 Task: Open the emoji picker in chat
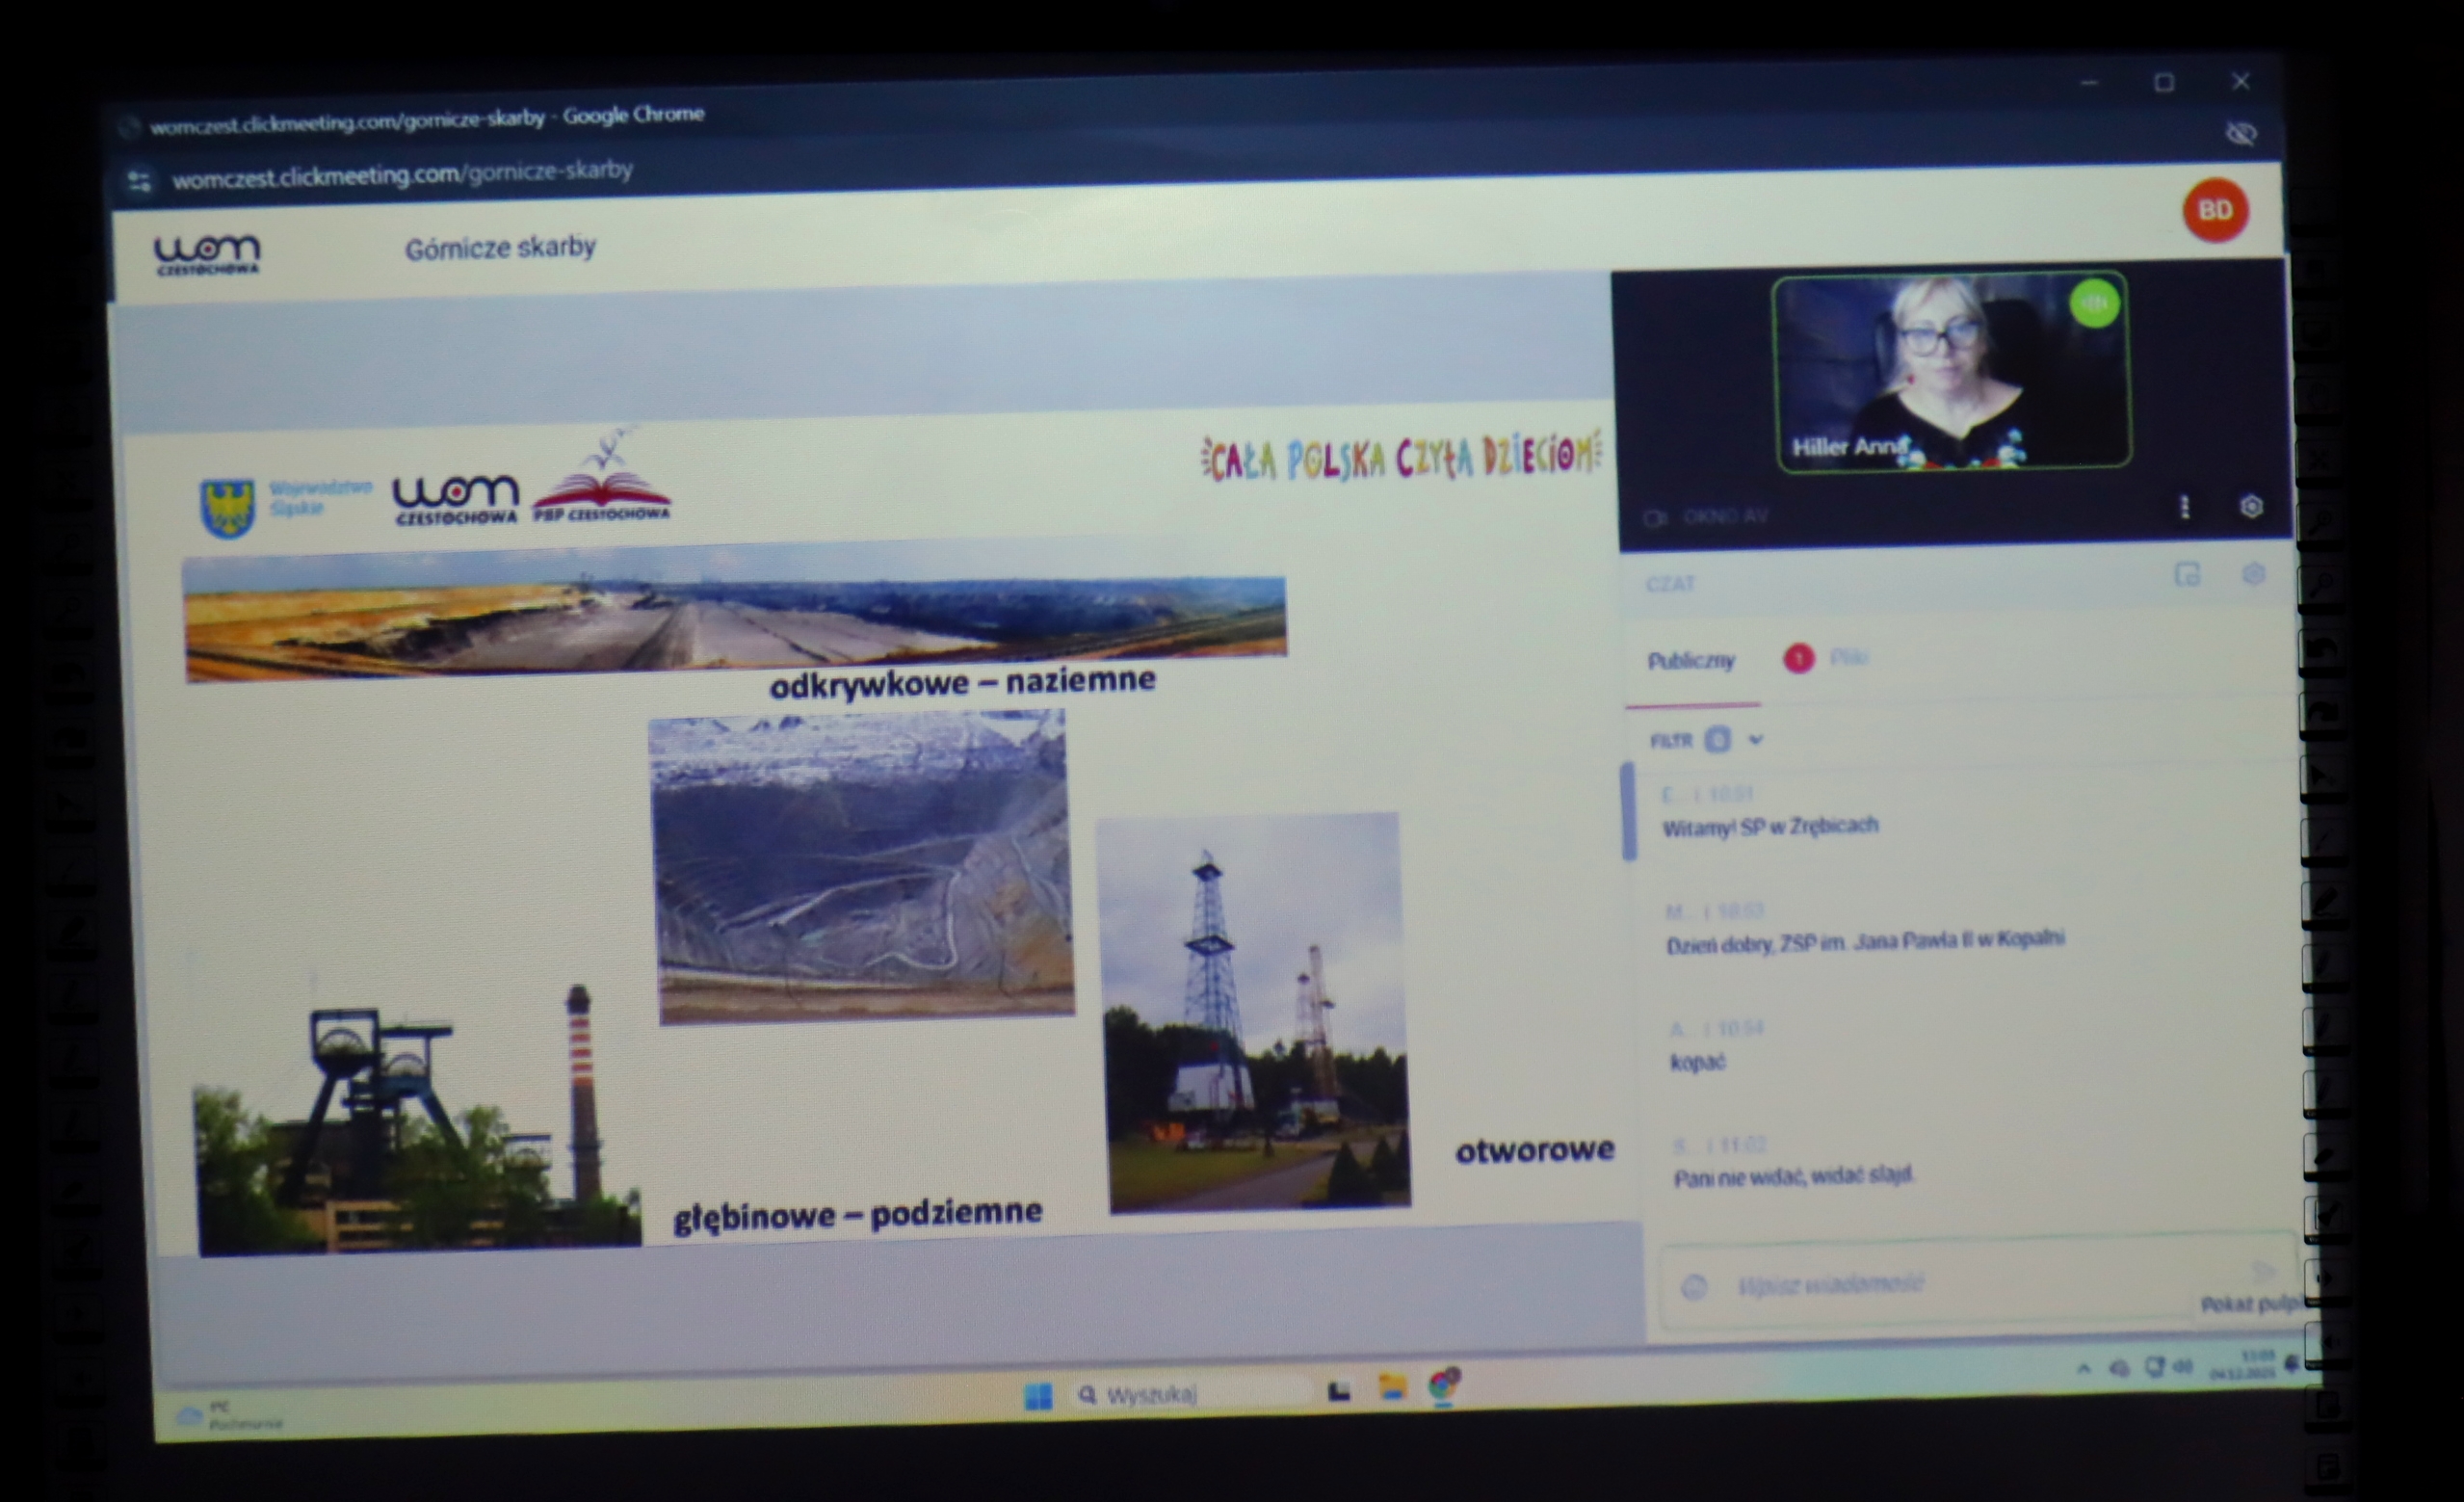(1694, 1287)
